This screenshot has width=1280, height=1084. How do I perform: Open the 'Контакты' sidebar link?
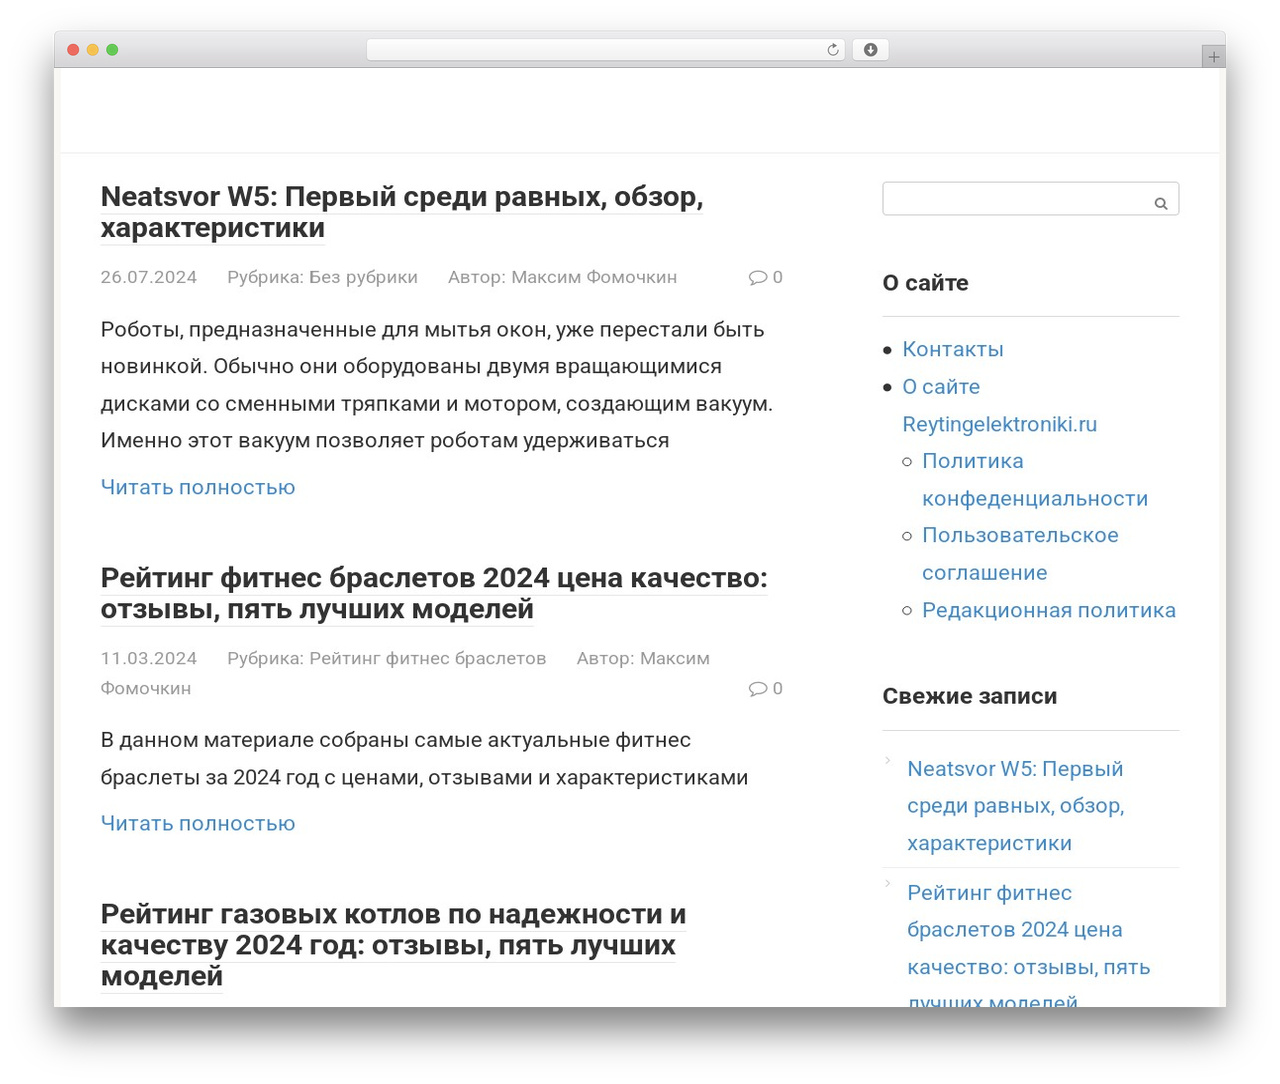pos(953,349)
